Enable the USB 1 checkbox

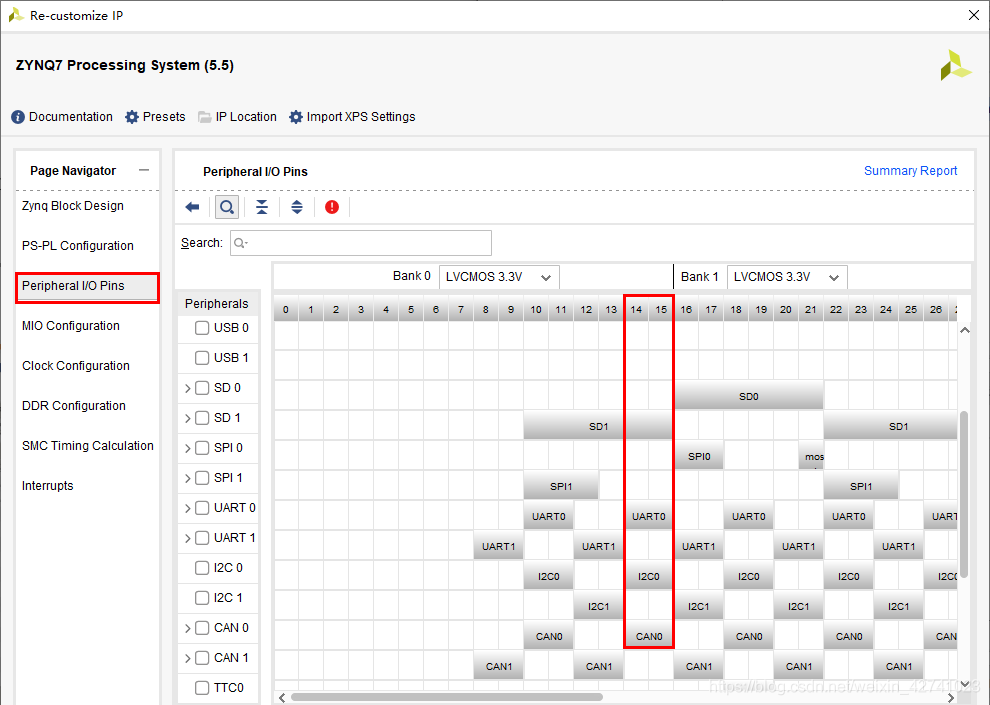coord(202,358)
